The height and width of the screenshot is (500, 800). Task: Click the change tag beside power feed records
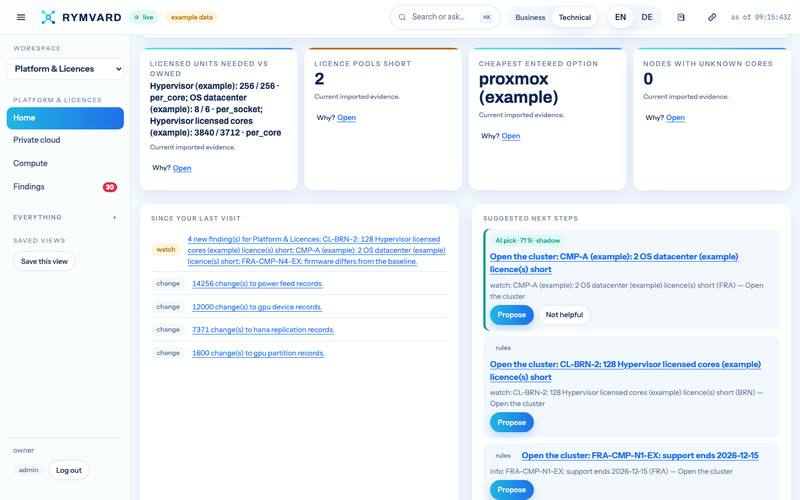pyautogui.click(x=168, y=284)
